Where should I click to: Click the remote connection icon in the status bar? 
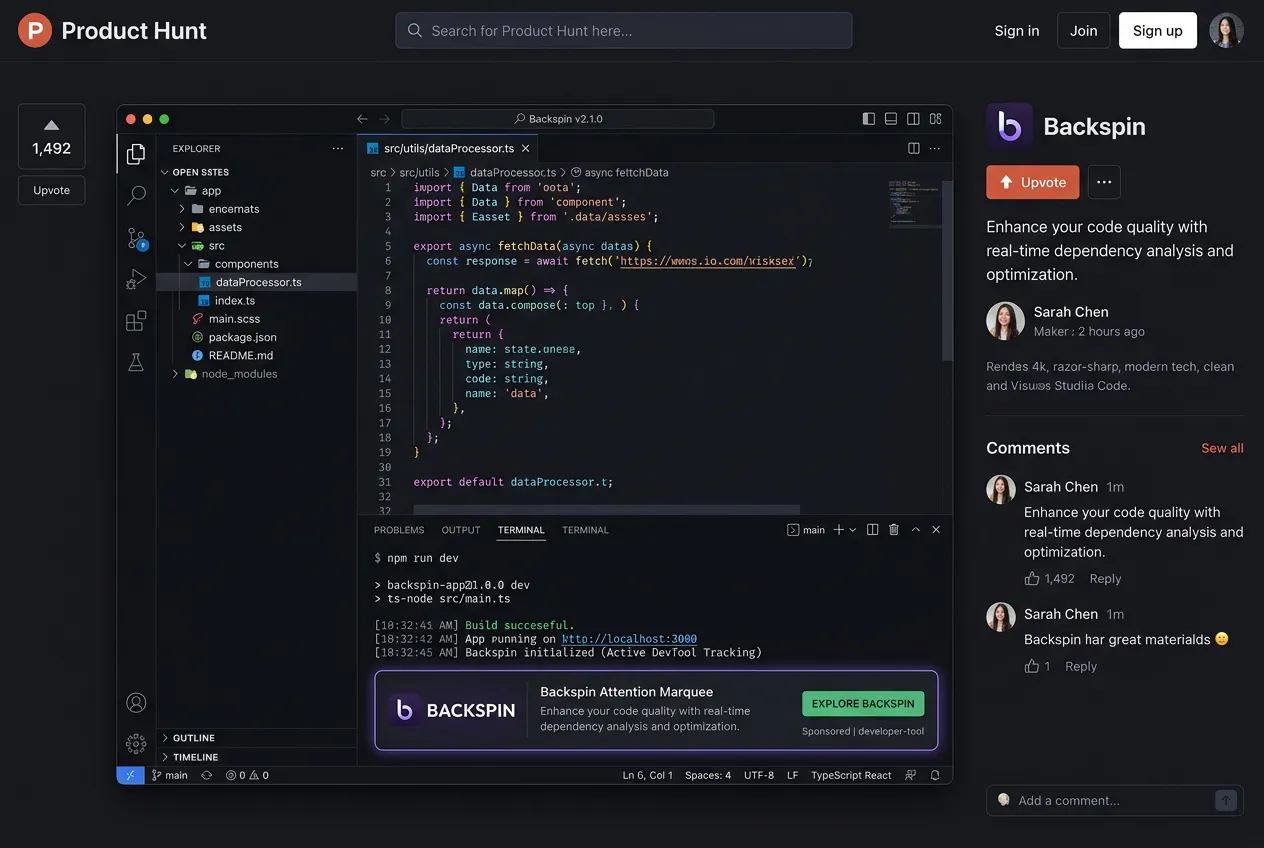pyautogui.click(x=131, y=775)
